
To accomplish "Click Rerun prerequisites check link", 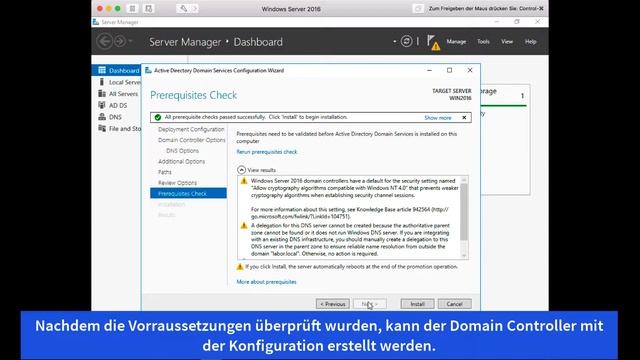I will click(267, 152).
